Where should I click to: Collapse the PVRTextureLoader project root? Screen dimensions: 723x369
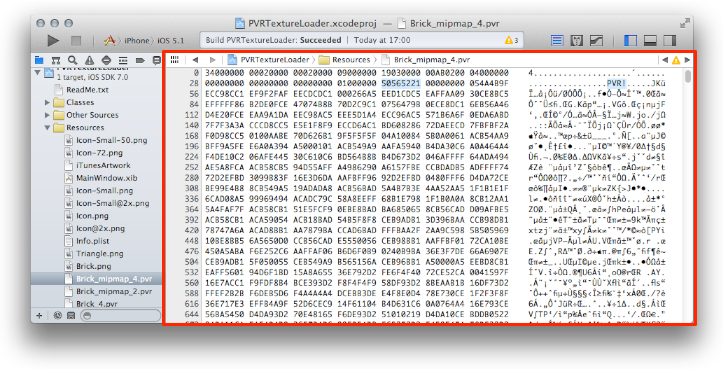tap(38, 72)
